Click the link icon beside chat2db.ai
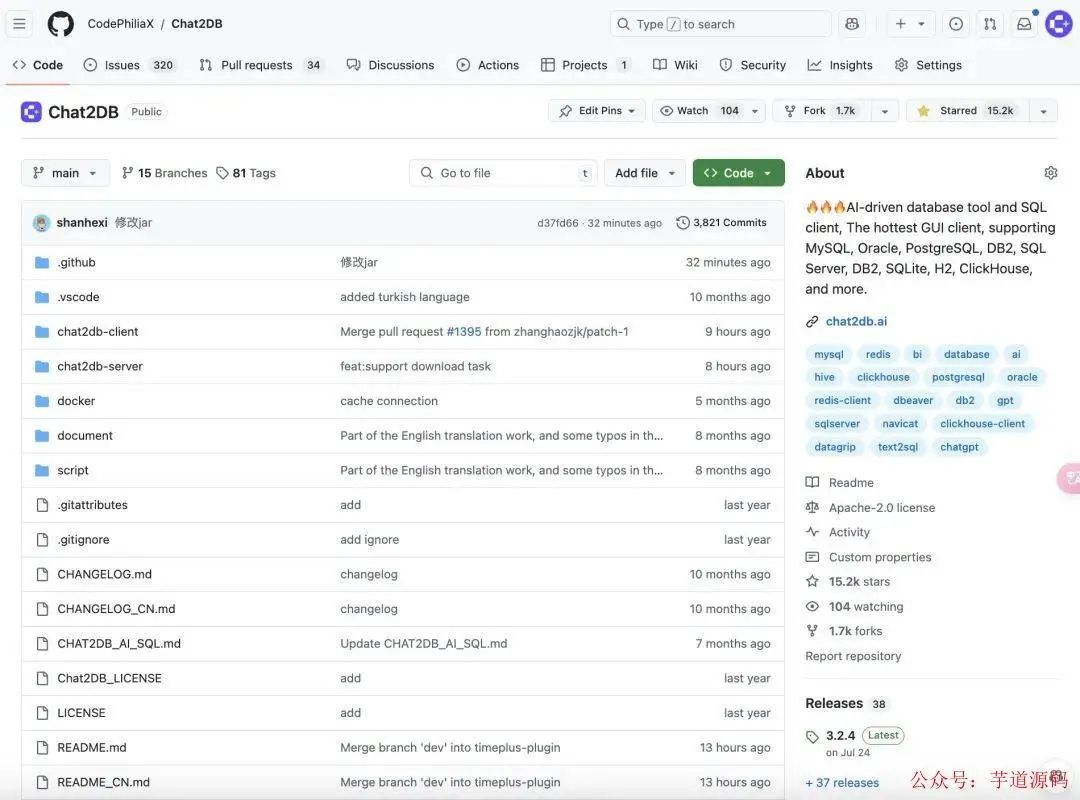This screenshot has width=1080, height=800. point(812,322)
